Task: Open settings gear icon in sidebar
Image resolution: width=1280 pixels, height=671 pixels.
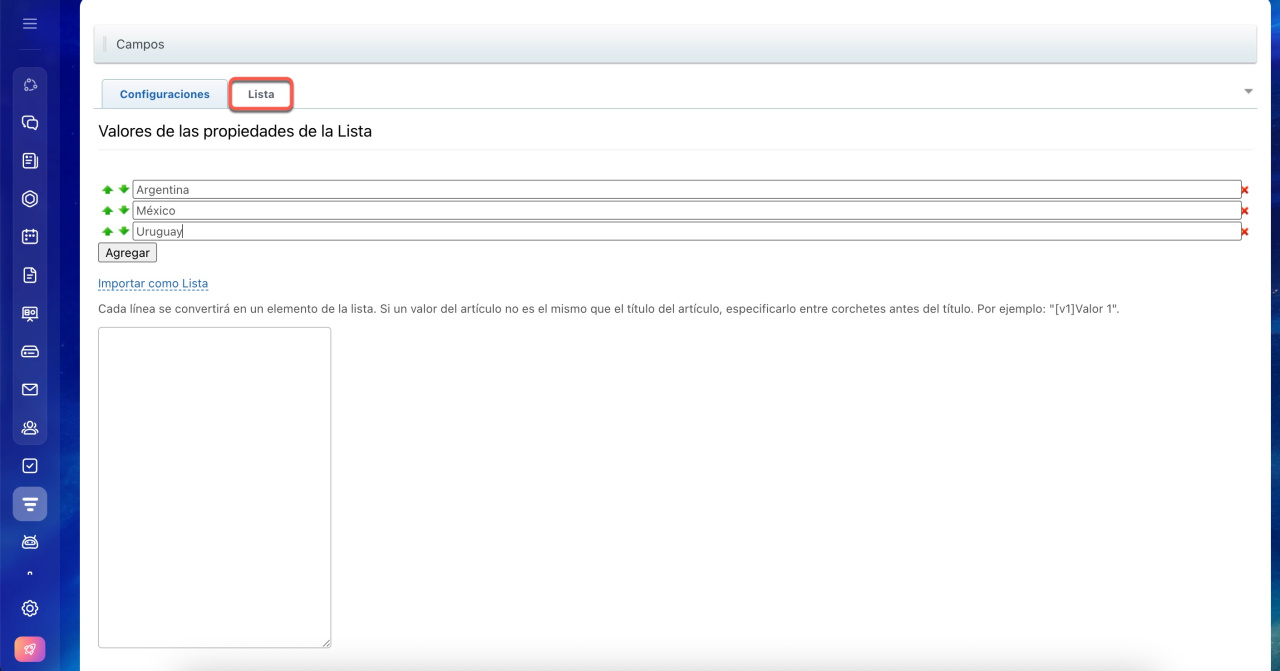Action: pyautogui.click(x=30, y=608)
